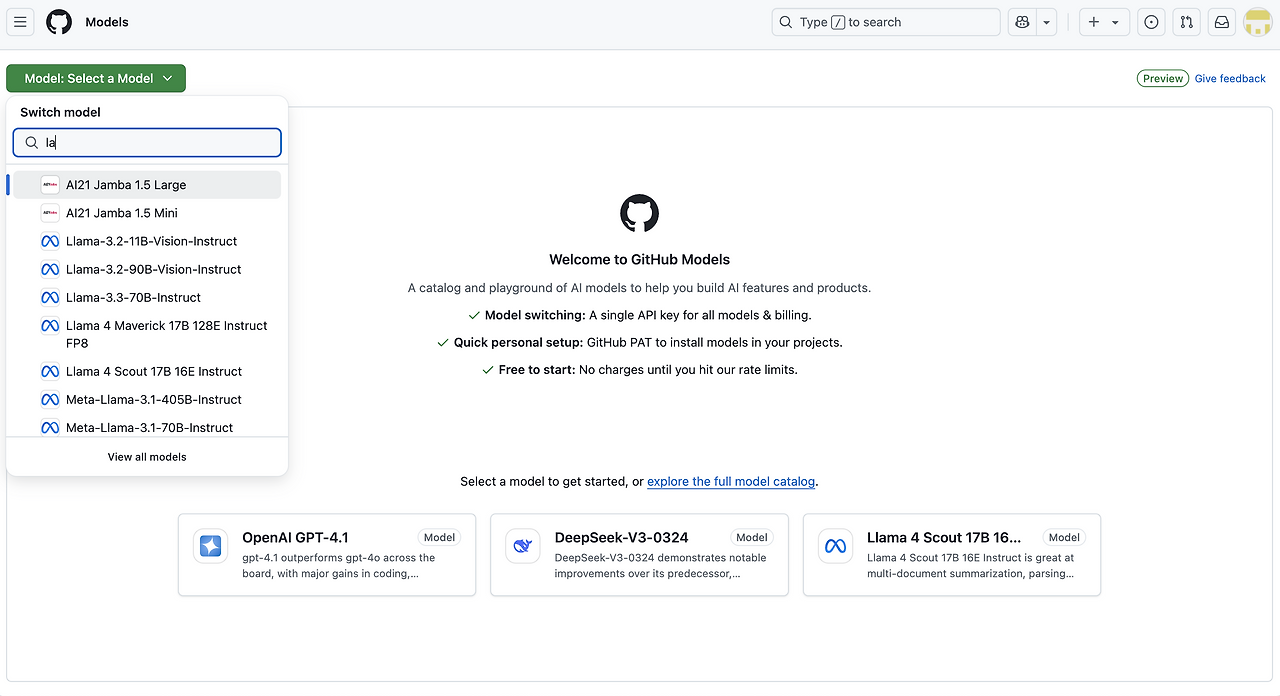Select Meta-Llama-3.1-70B-Instruct model
The width and height of the screenshot is (1280, 696).
tap(147, 427)
